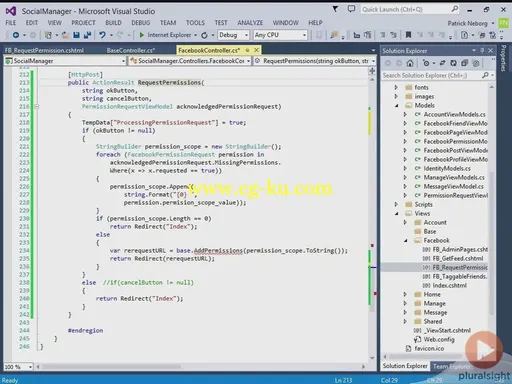This screenshot has height=384, width=512.
Task: Click the Undo arrow icon
Action: [102, 35]
